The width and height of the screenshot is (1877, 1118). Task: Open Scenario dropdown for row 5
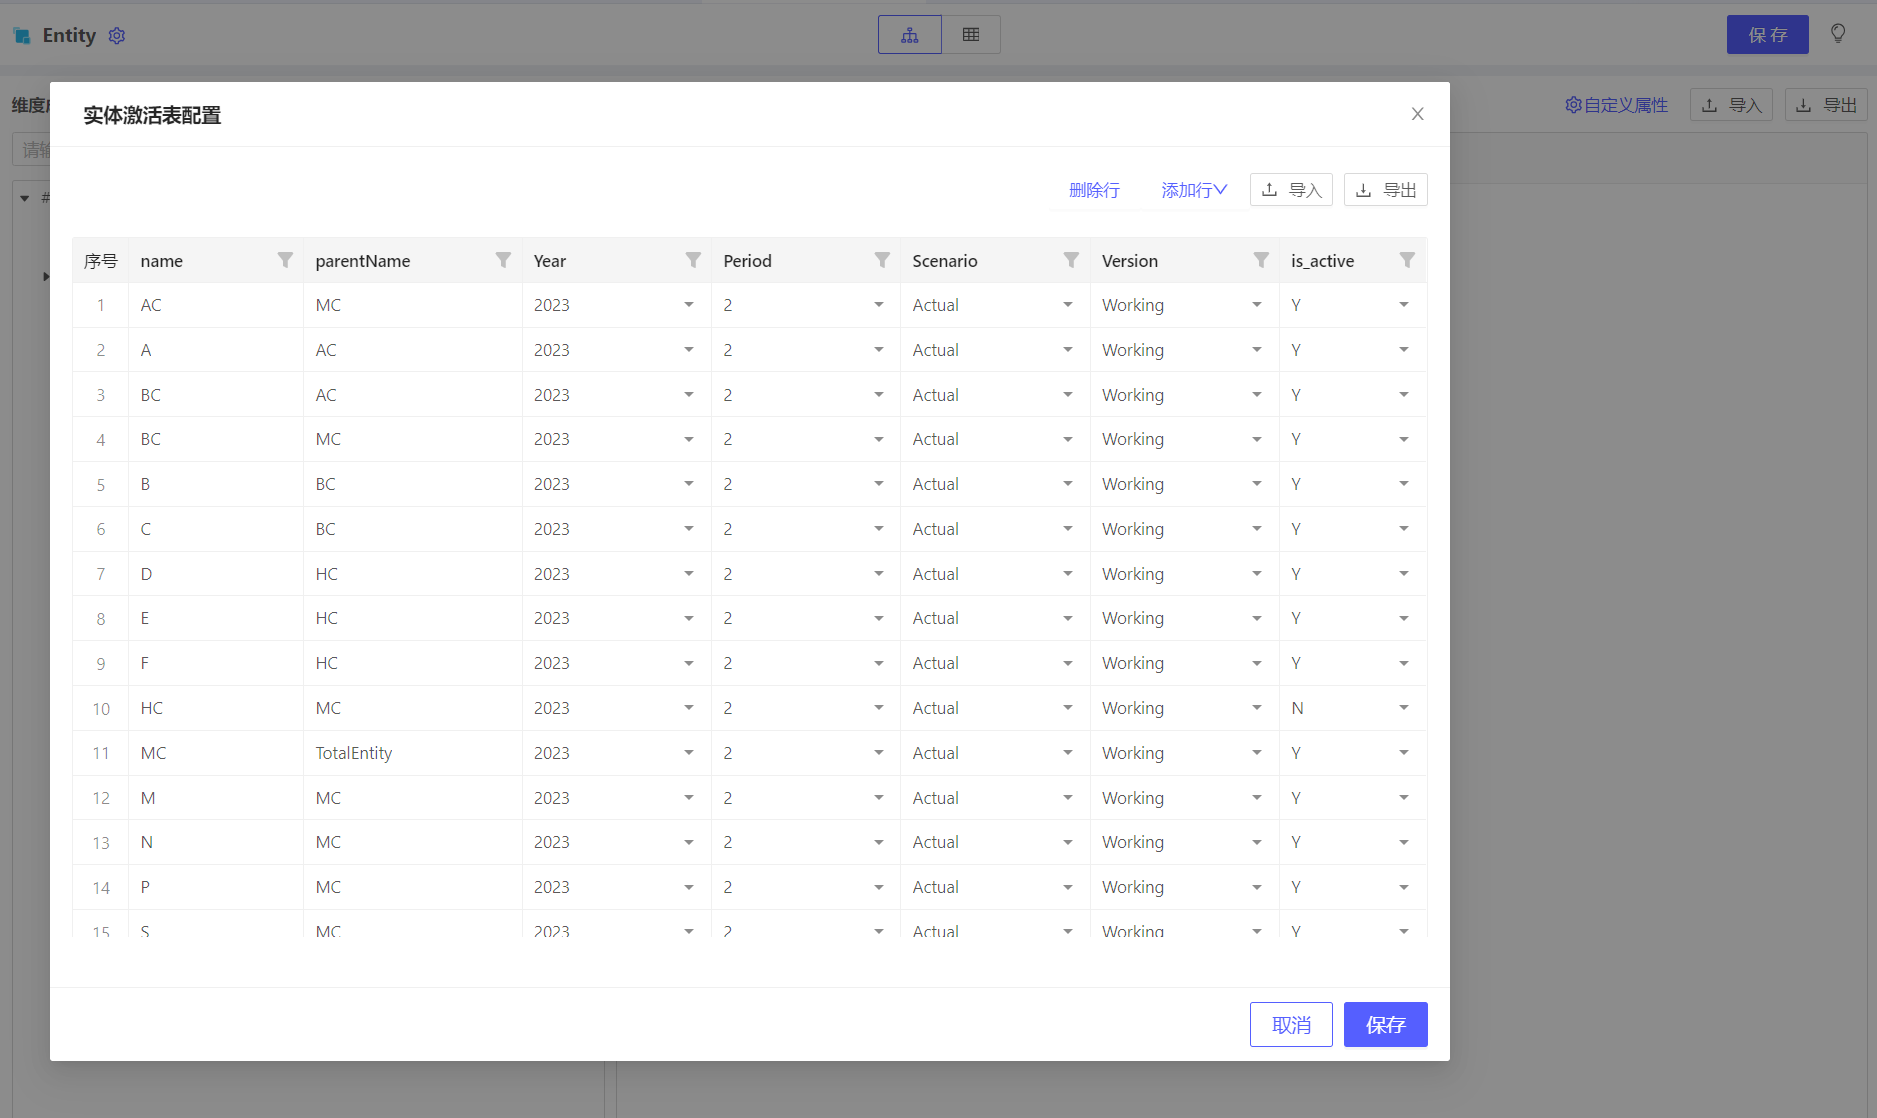(1067, 484)
